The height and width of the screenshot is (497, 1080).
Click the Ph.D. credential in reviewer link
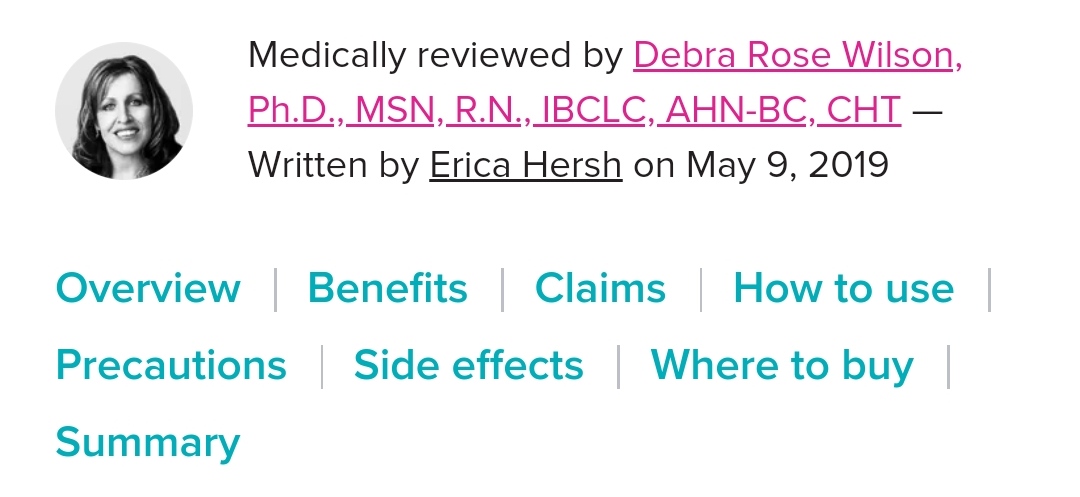click(x=294, y=109)
